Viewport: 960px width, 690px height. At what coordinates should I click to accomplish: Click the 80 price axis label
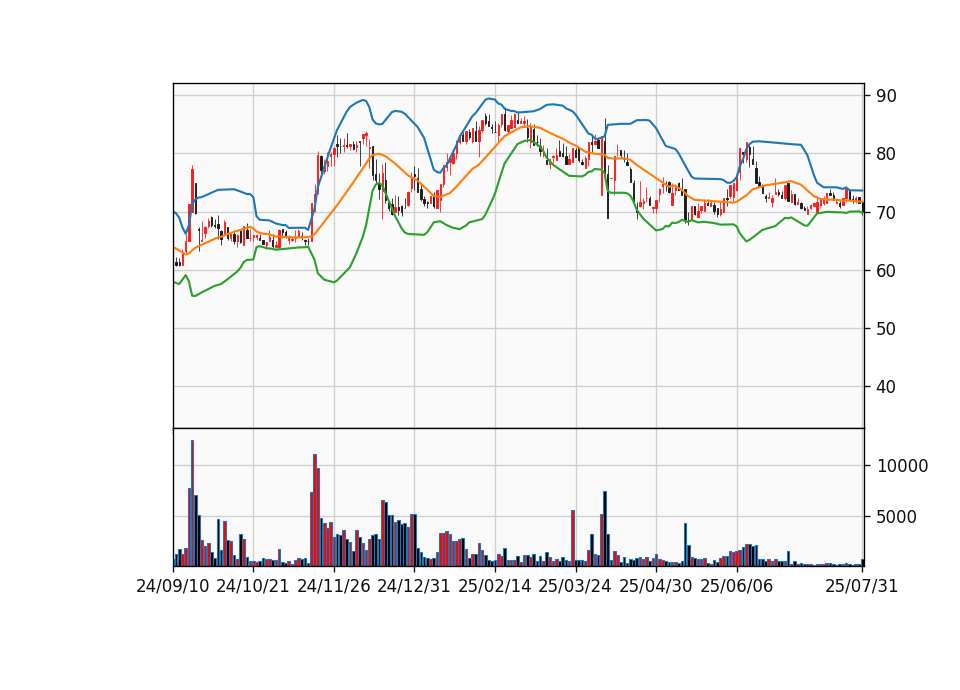[x=886, y=154]
